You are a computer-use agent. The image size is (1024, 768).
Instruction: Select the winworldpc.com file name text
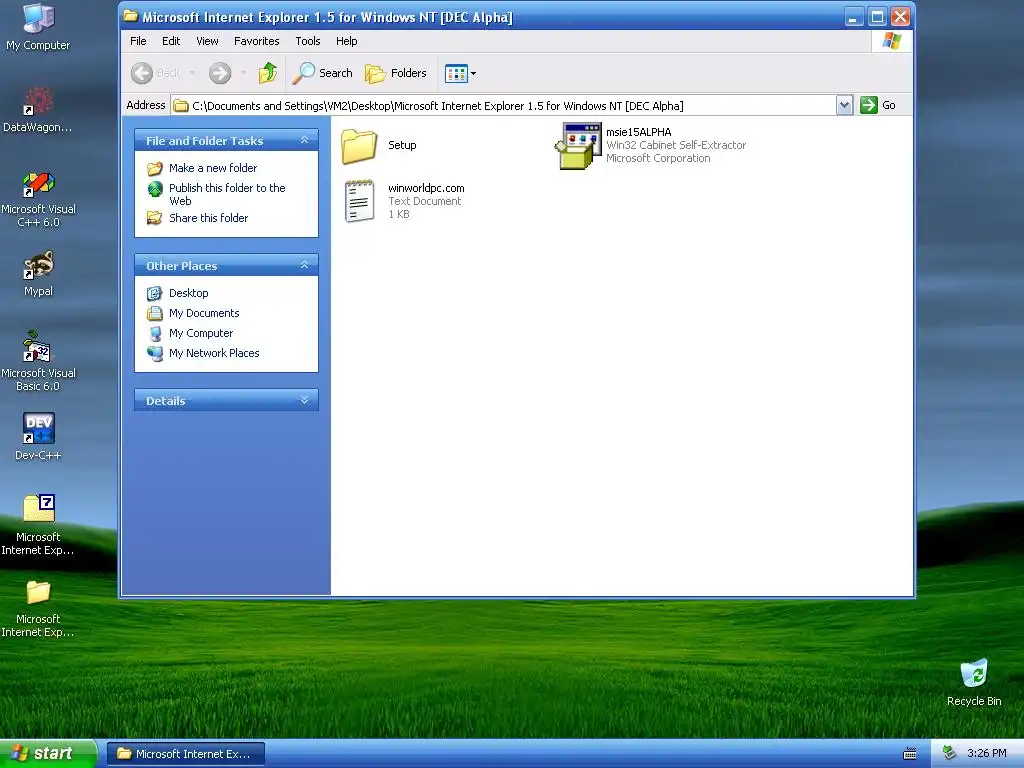tap(426, 188)
